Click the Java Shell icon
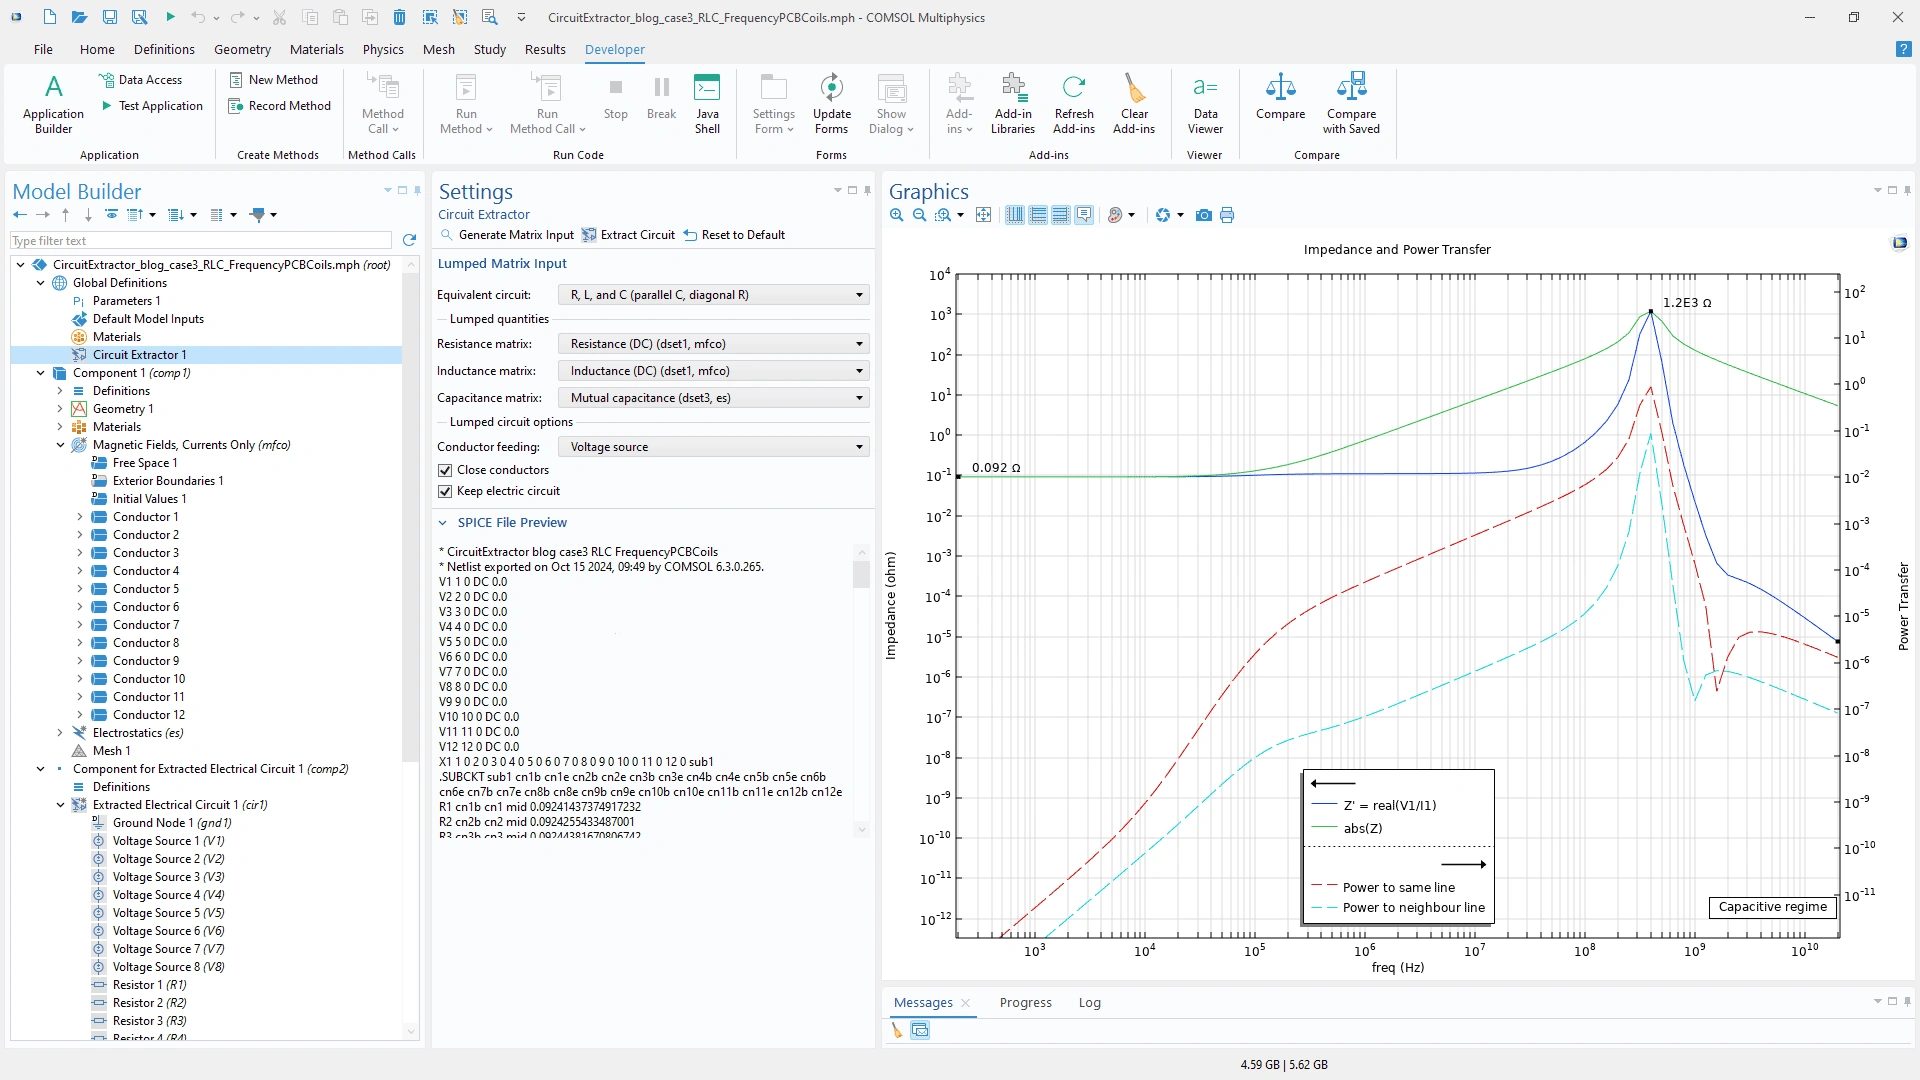Viewport: 1920px width, 1080px height. click(x=707, y=102)
